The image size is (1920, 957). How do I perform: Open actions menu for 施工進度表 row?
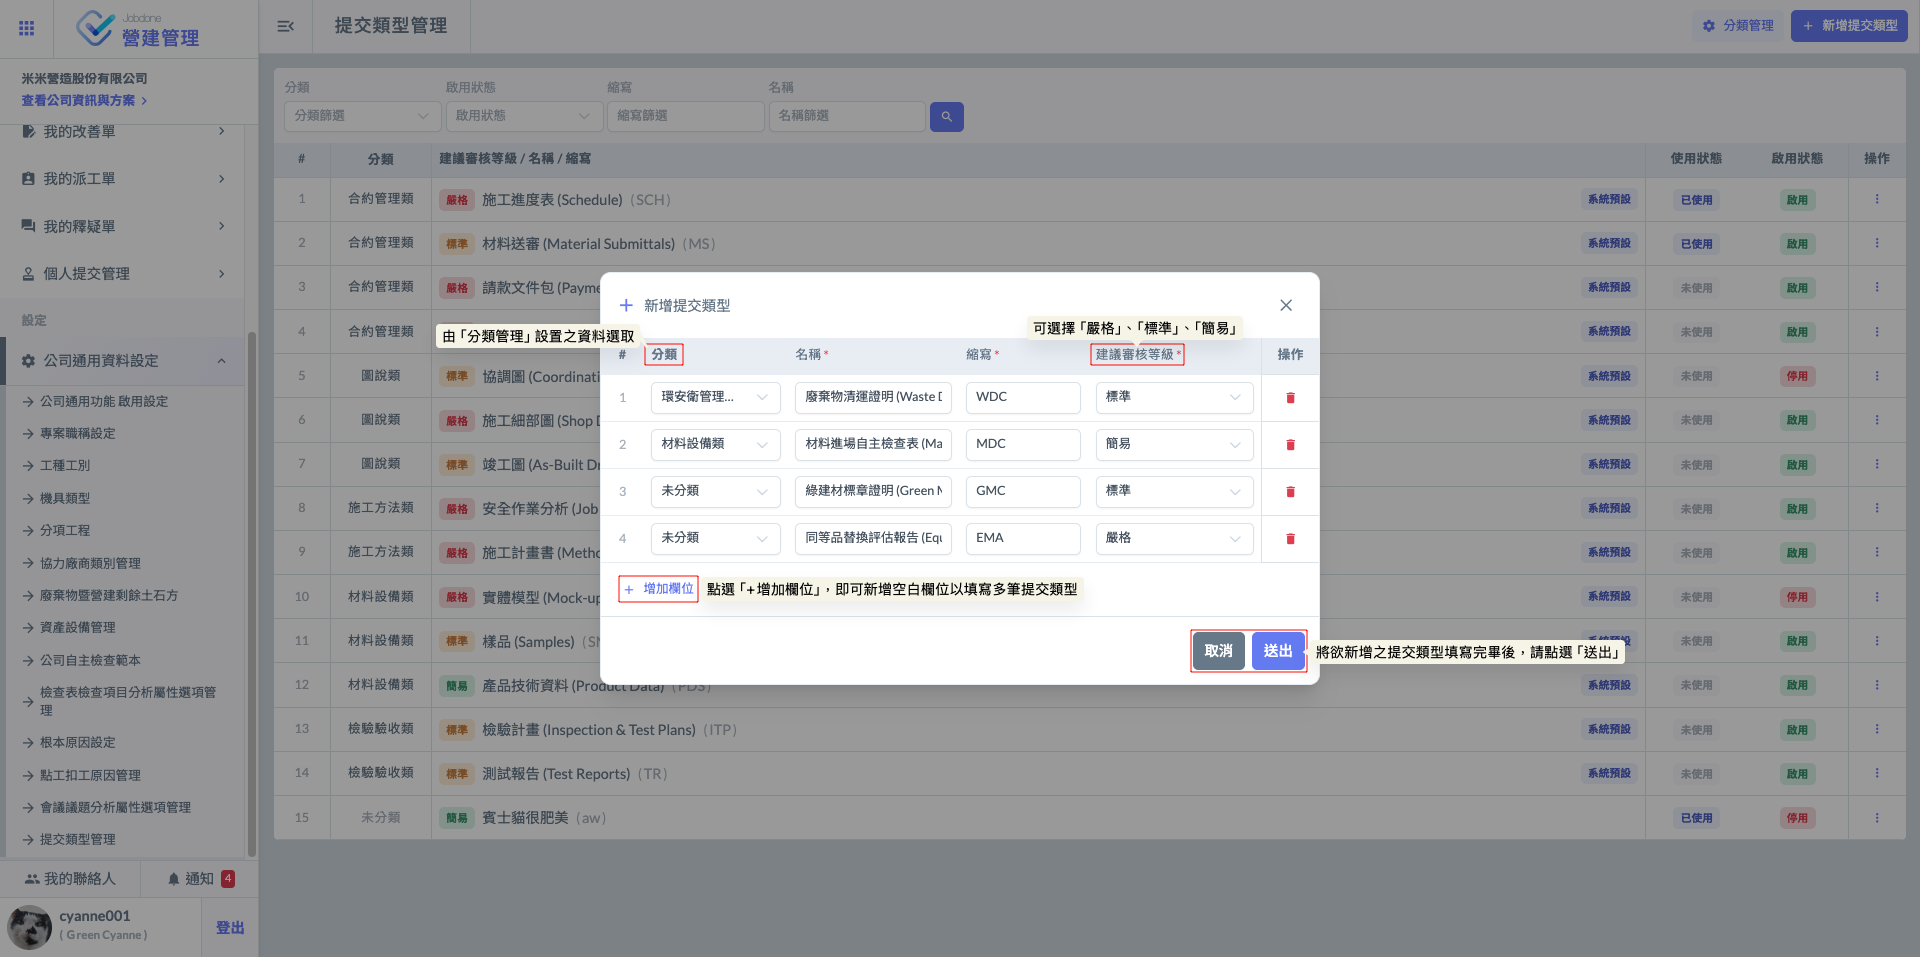coord(1876,199)
